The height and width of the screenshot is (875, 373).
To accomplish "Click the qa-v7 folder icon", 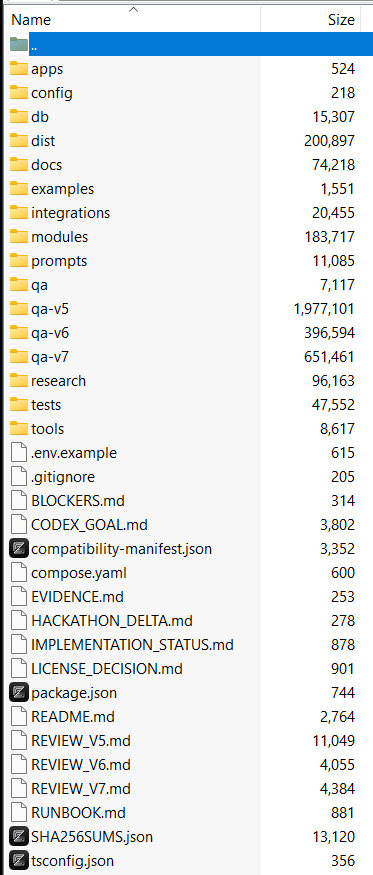I will [19, 357].
